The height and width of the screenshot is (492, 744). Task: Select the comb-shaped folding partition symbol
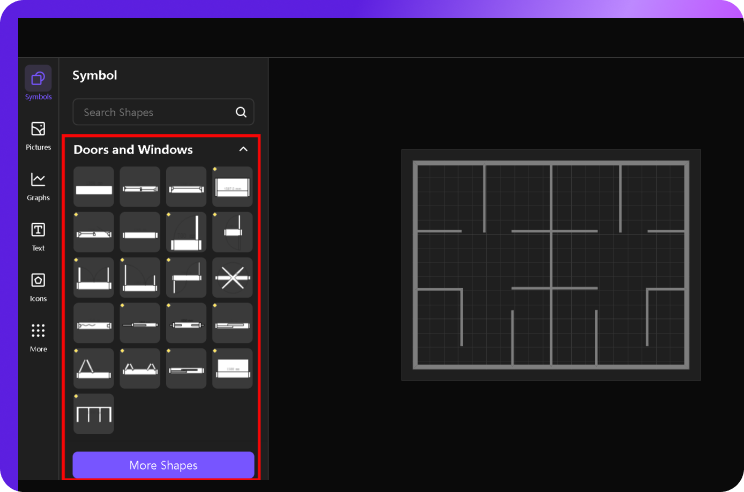pos(94,414)
